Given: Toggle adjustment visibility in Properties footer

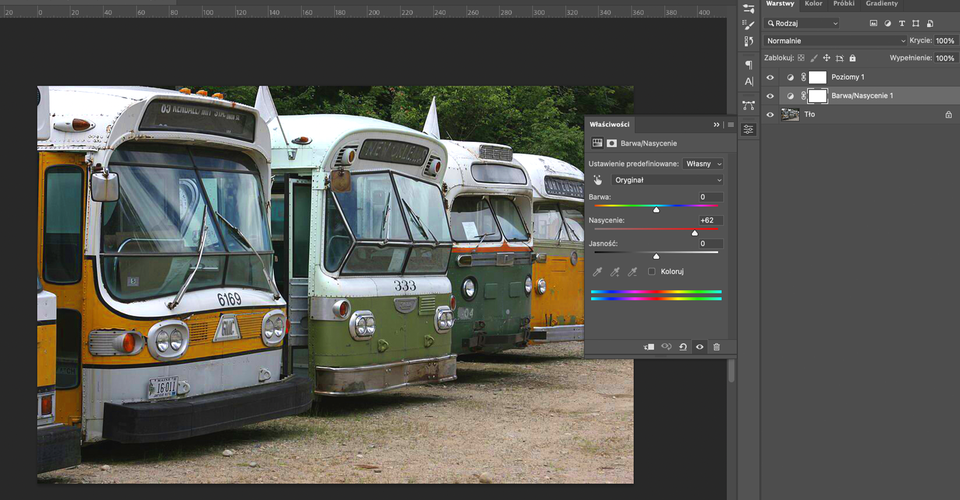Looking at the screenshot, I should point(700,347).
